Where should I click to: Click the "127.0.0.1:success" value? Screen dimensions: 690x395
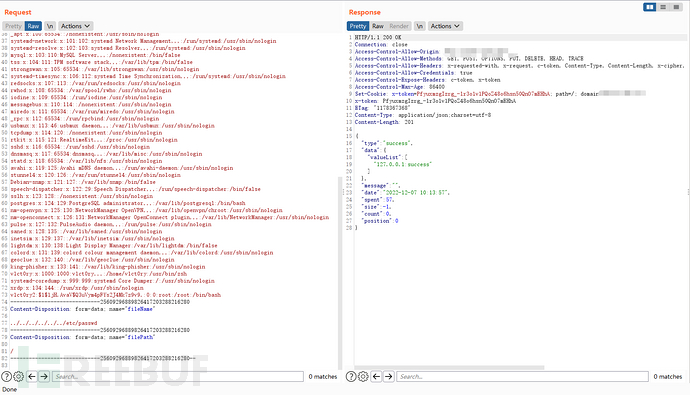pos(403,164)
